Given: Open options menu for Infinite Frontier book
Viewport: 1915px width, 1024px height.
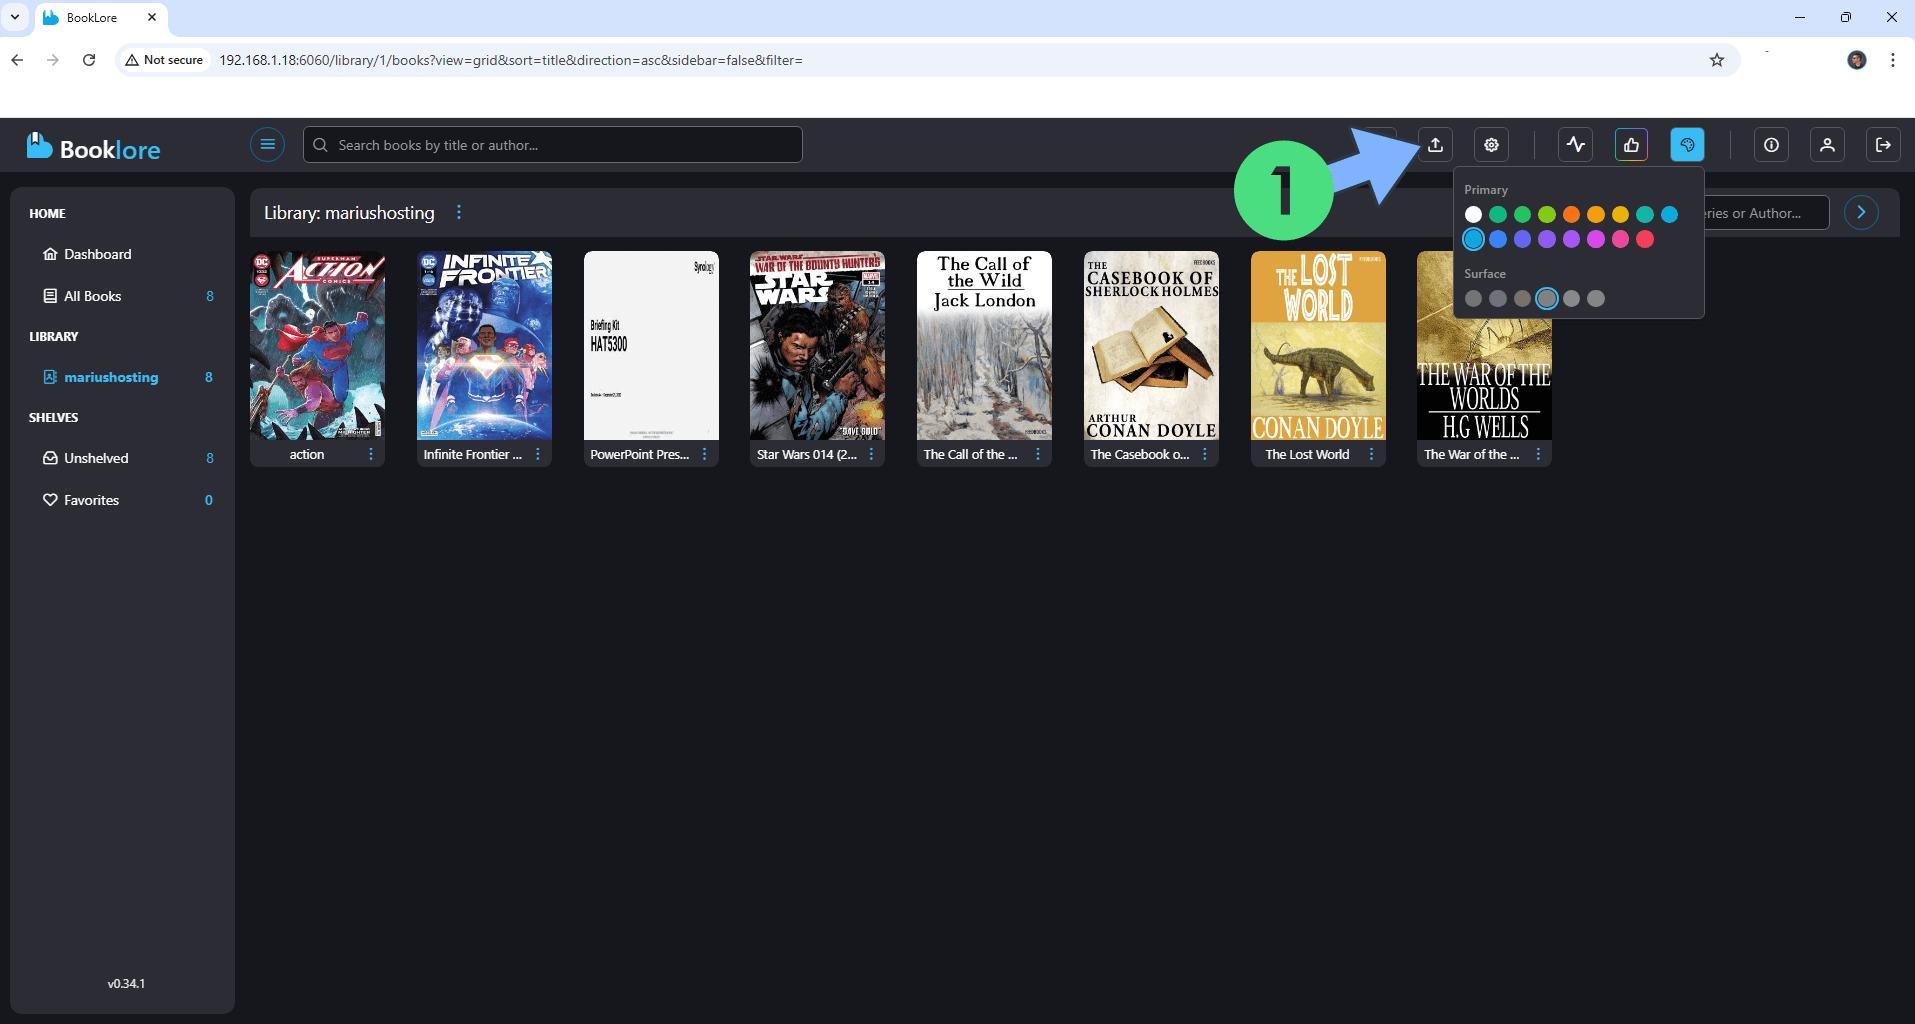Looking at the screenshot, I should pyautogui.click(x=538, y=454).
